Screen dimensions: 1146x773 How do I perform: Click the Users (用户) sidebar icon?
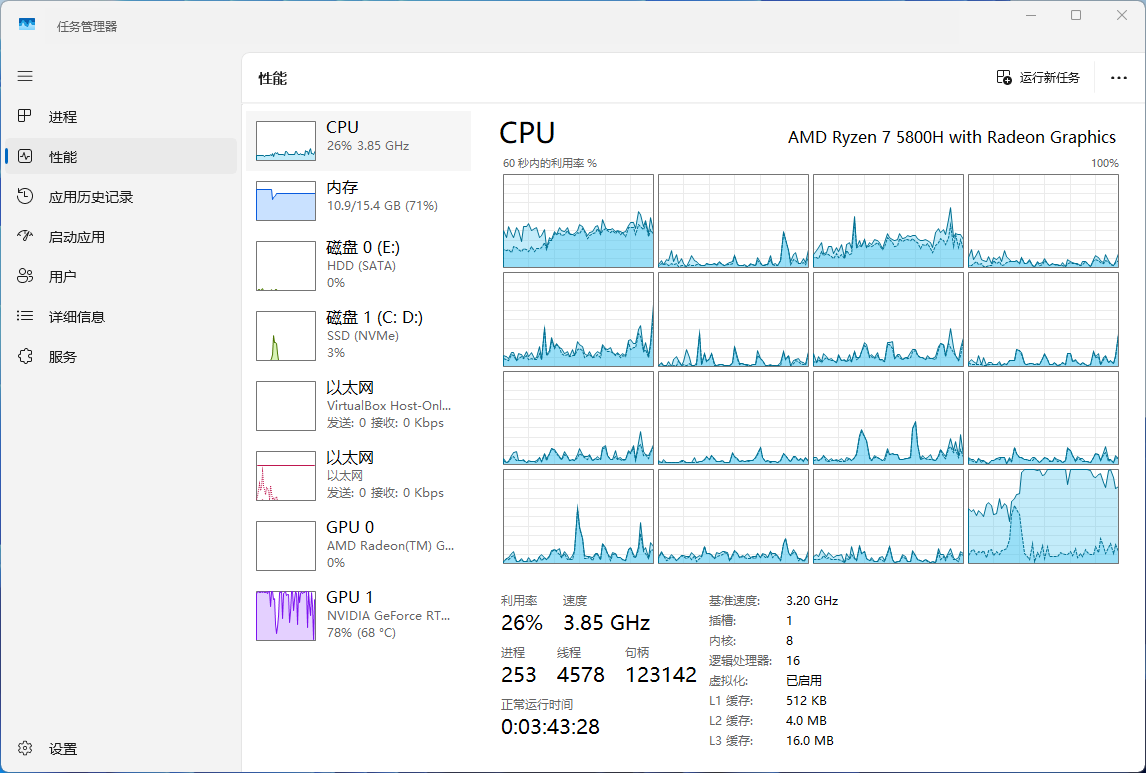(x=25, y=277)
